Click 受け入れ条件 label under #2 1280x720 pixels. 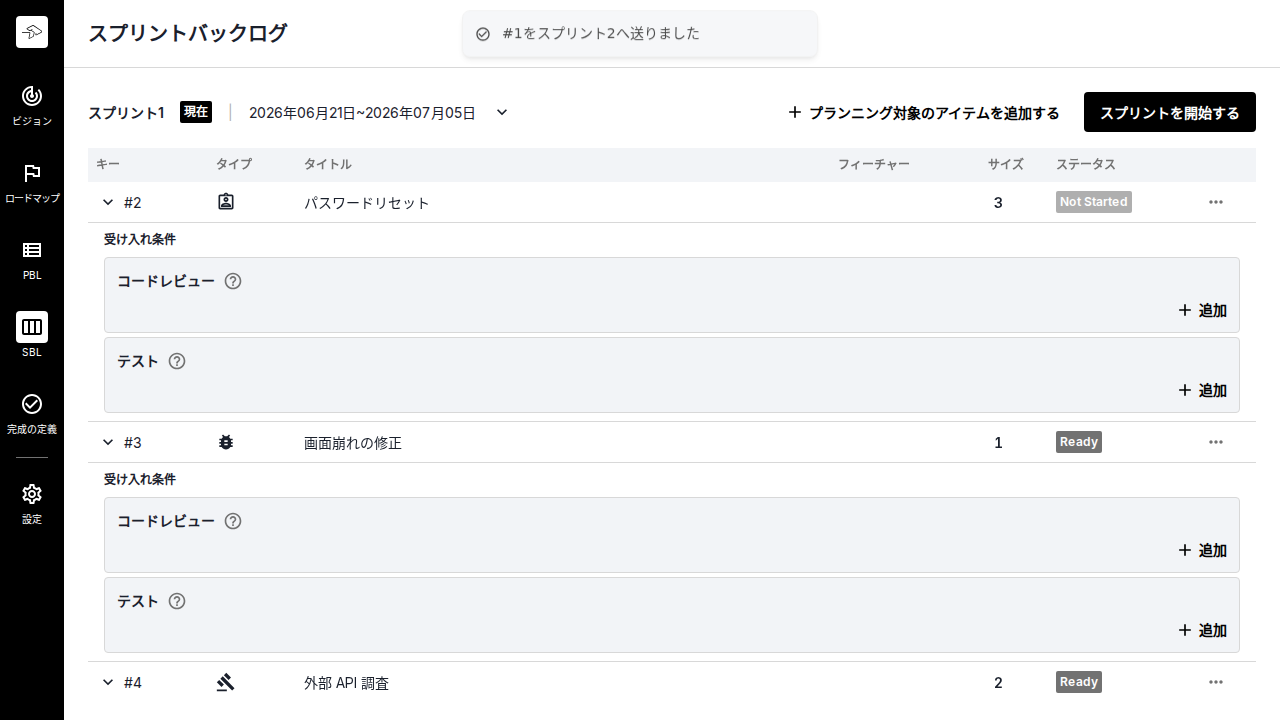coord(140,240)
